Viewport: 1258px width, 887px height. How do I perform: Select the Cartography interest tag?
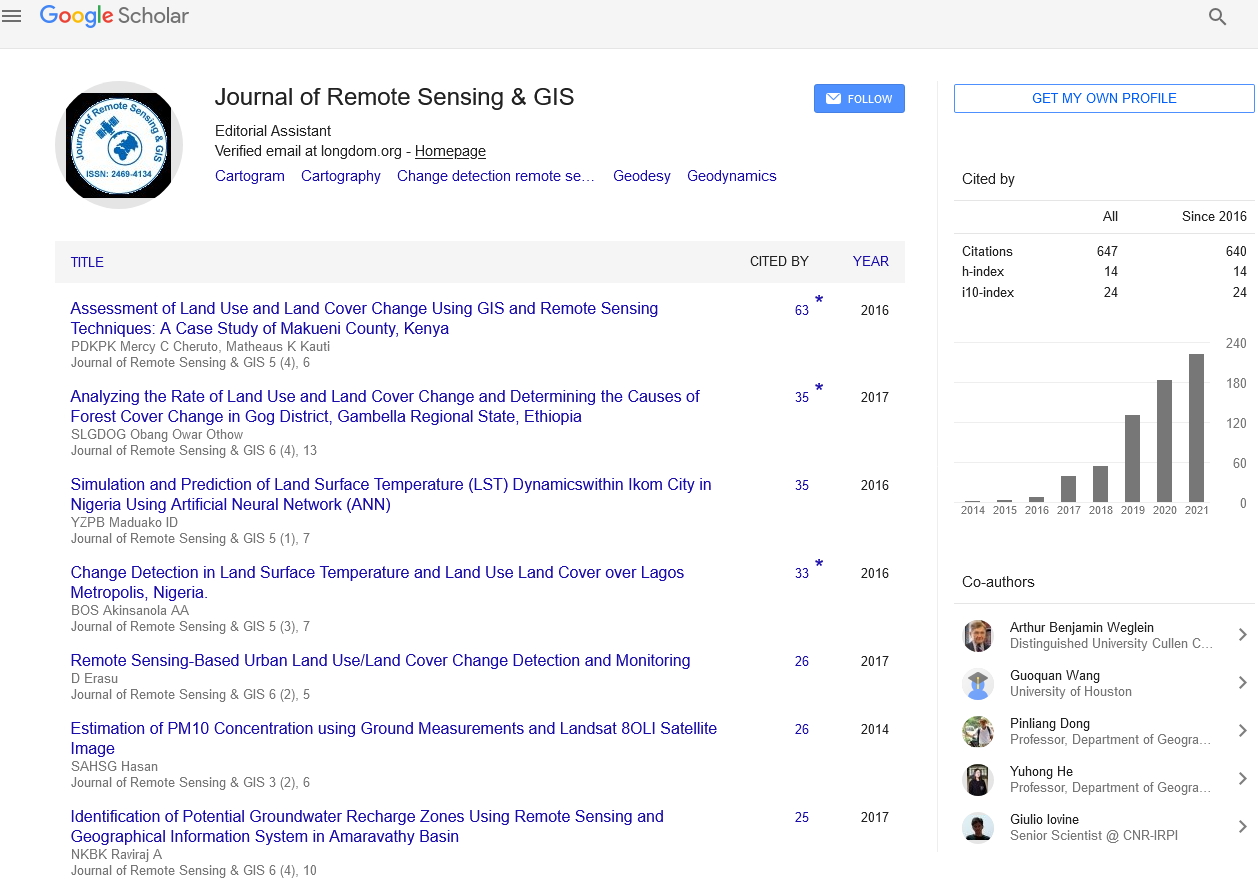[341, 176]
